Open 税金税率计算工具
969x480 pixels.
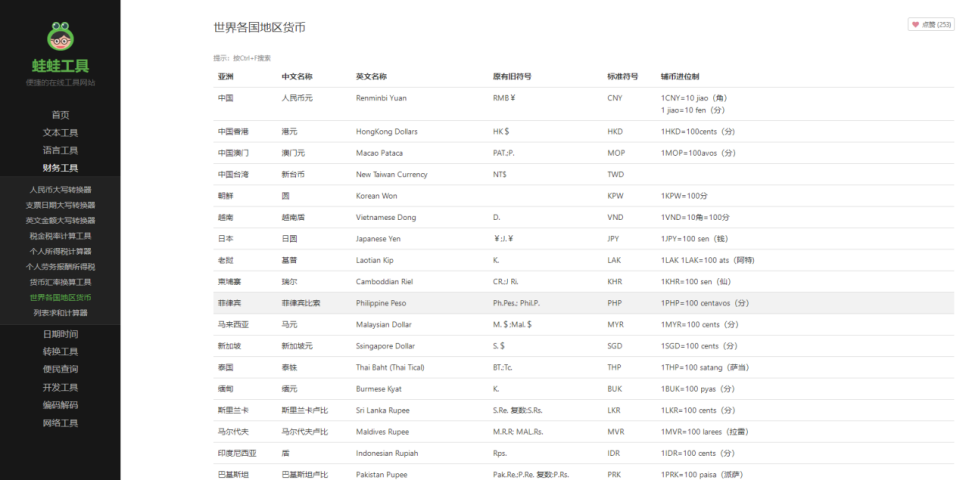click(x=61, y=236)
